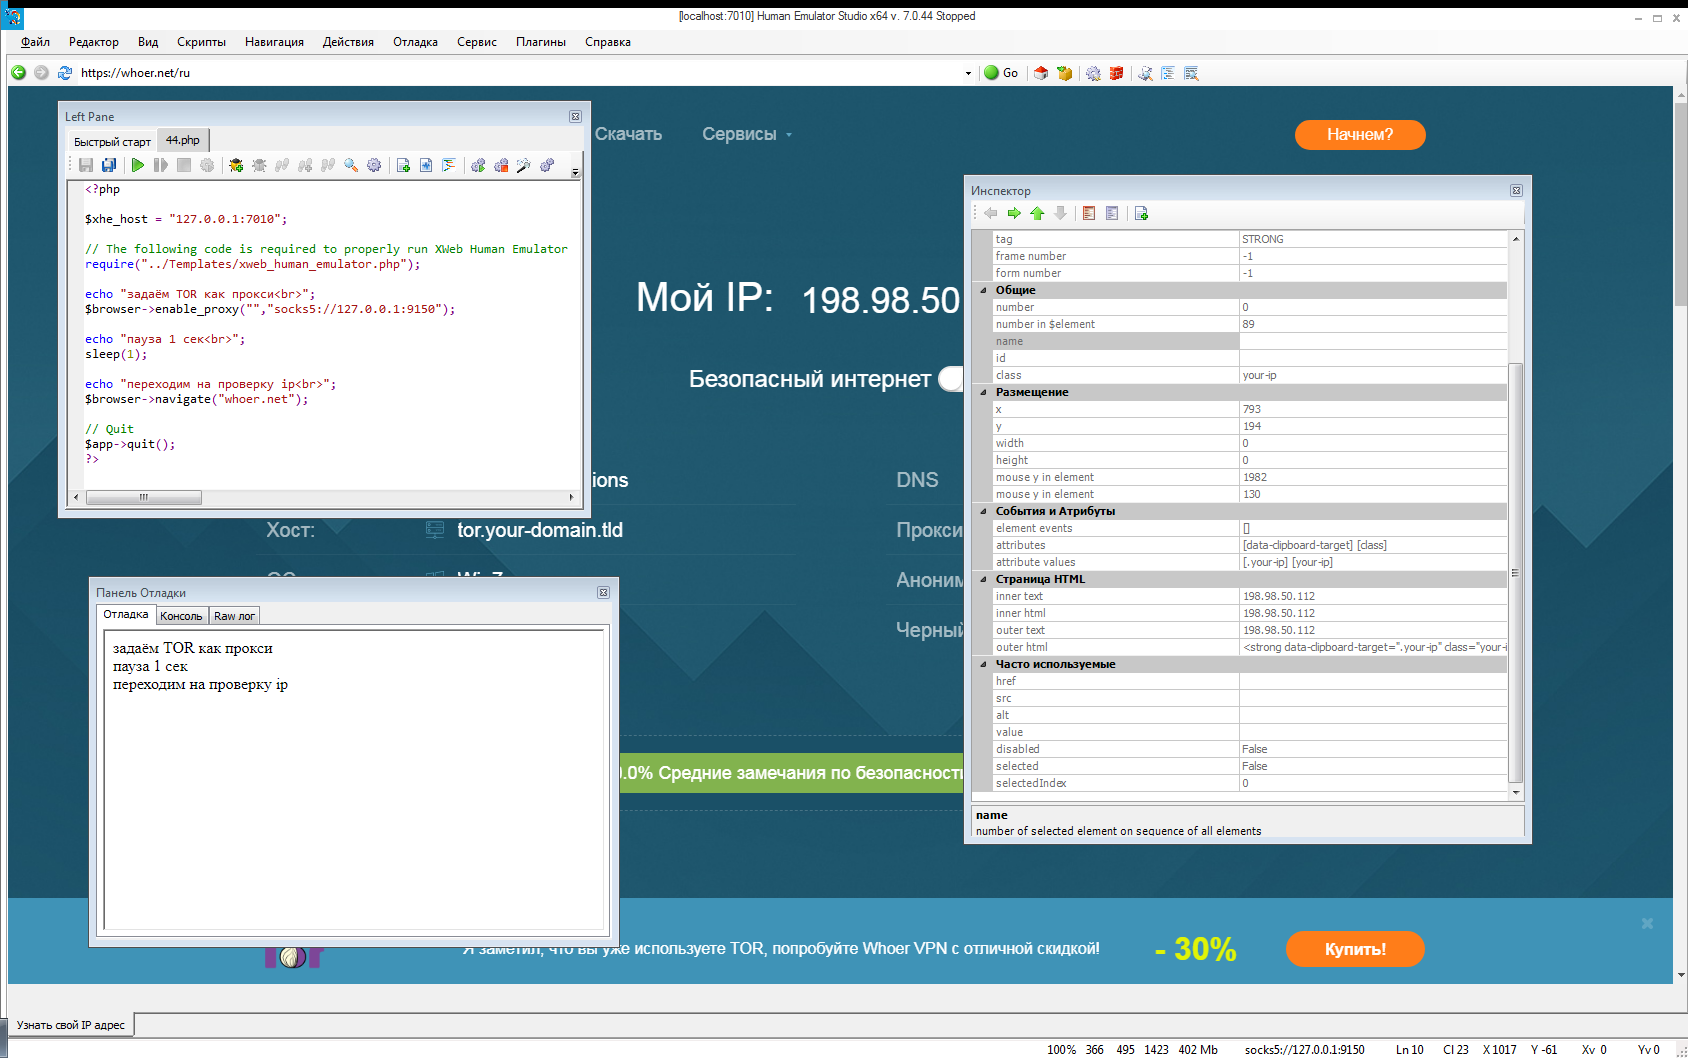Click the code editor horizontal scrollbar thumb
Viewport: 1690px width, 1060px height.
pos(144,497)
